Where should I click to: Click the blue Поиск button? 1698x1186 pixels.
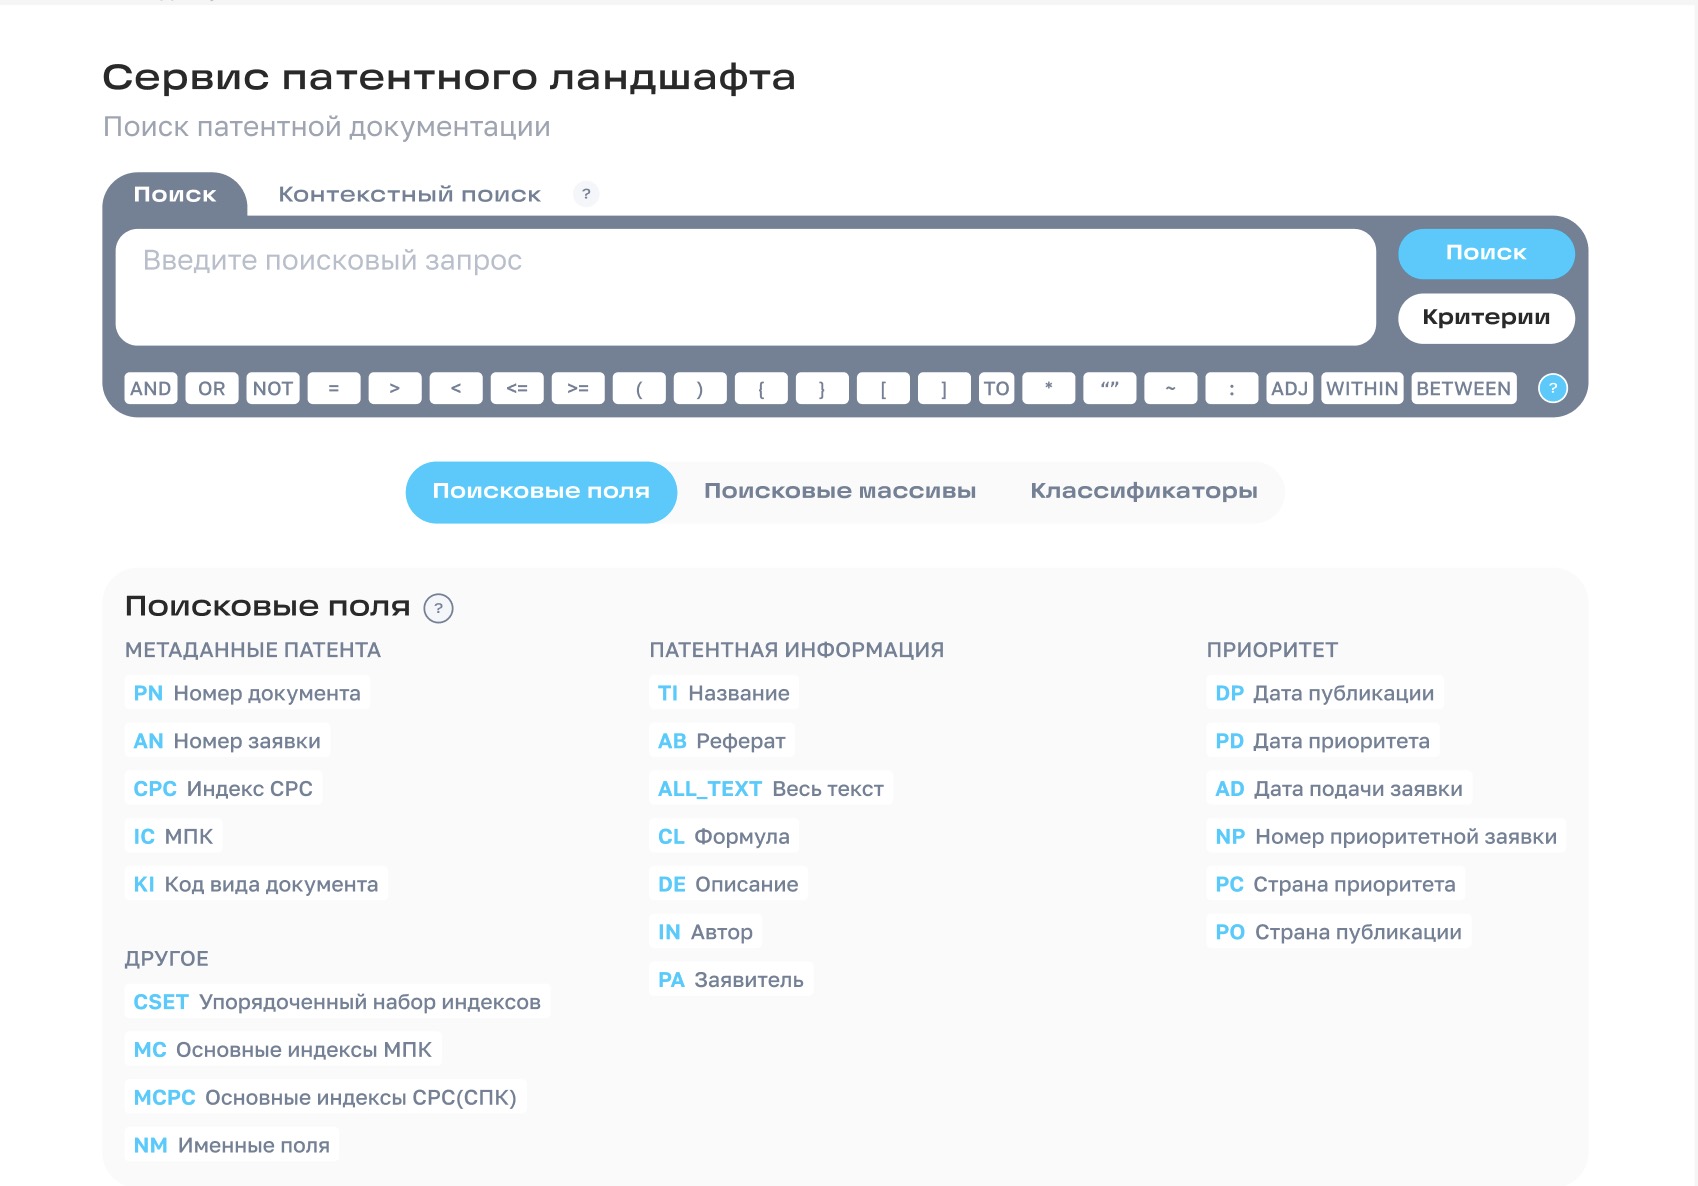[1486, 254]
